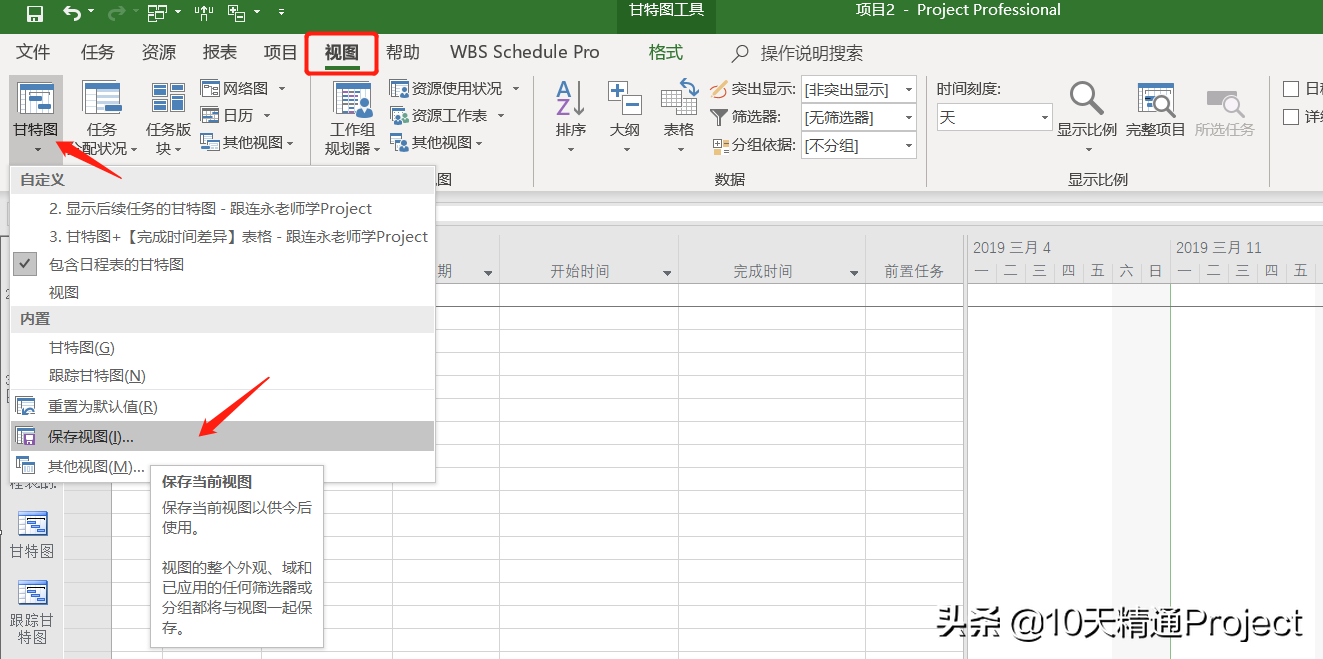
Task: Choose 其他视图(M)... menu entry
Action: pos(222,466)
